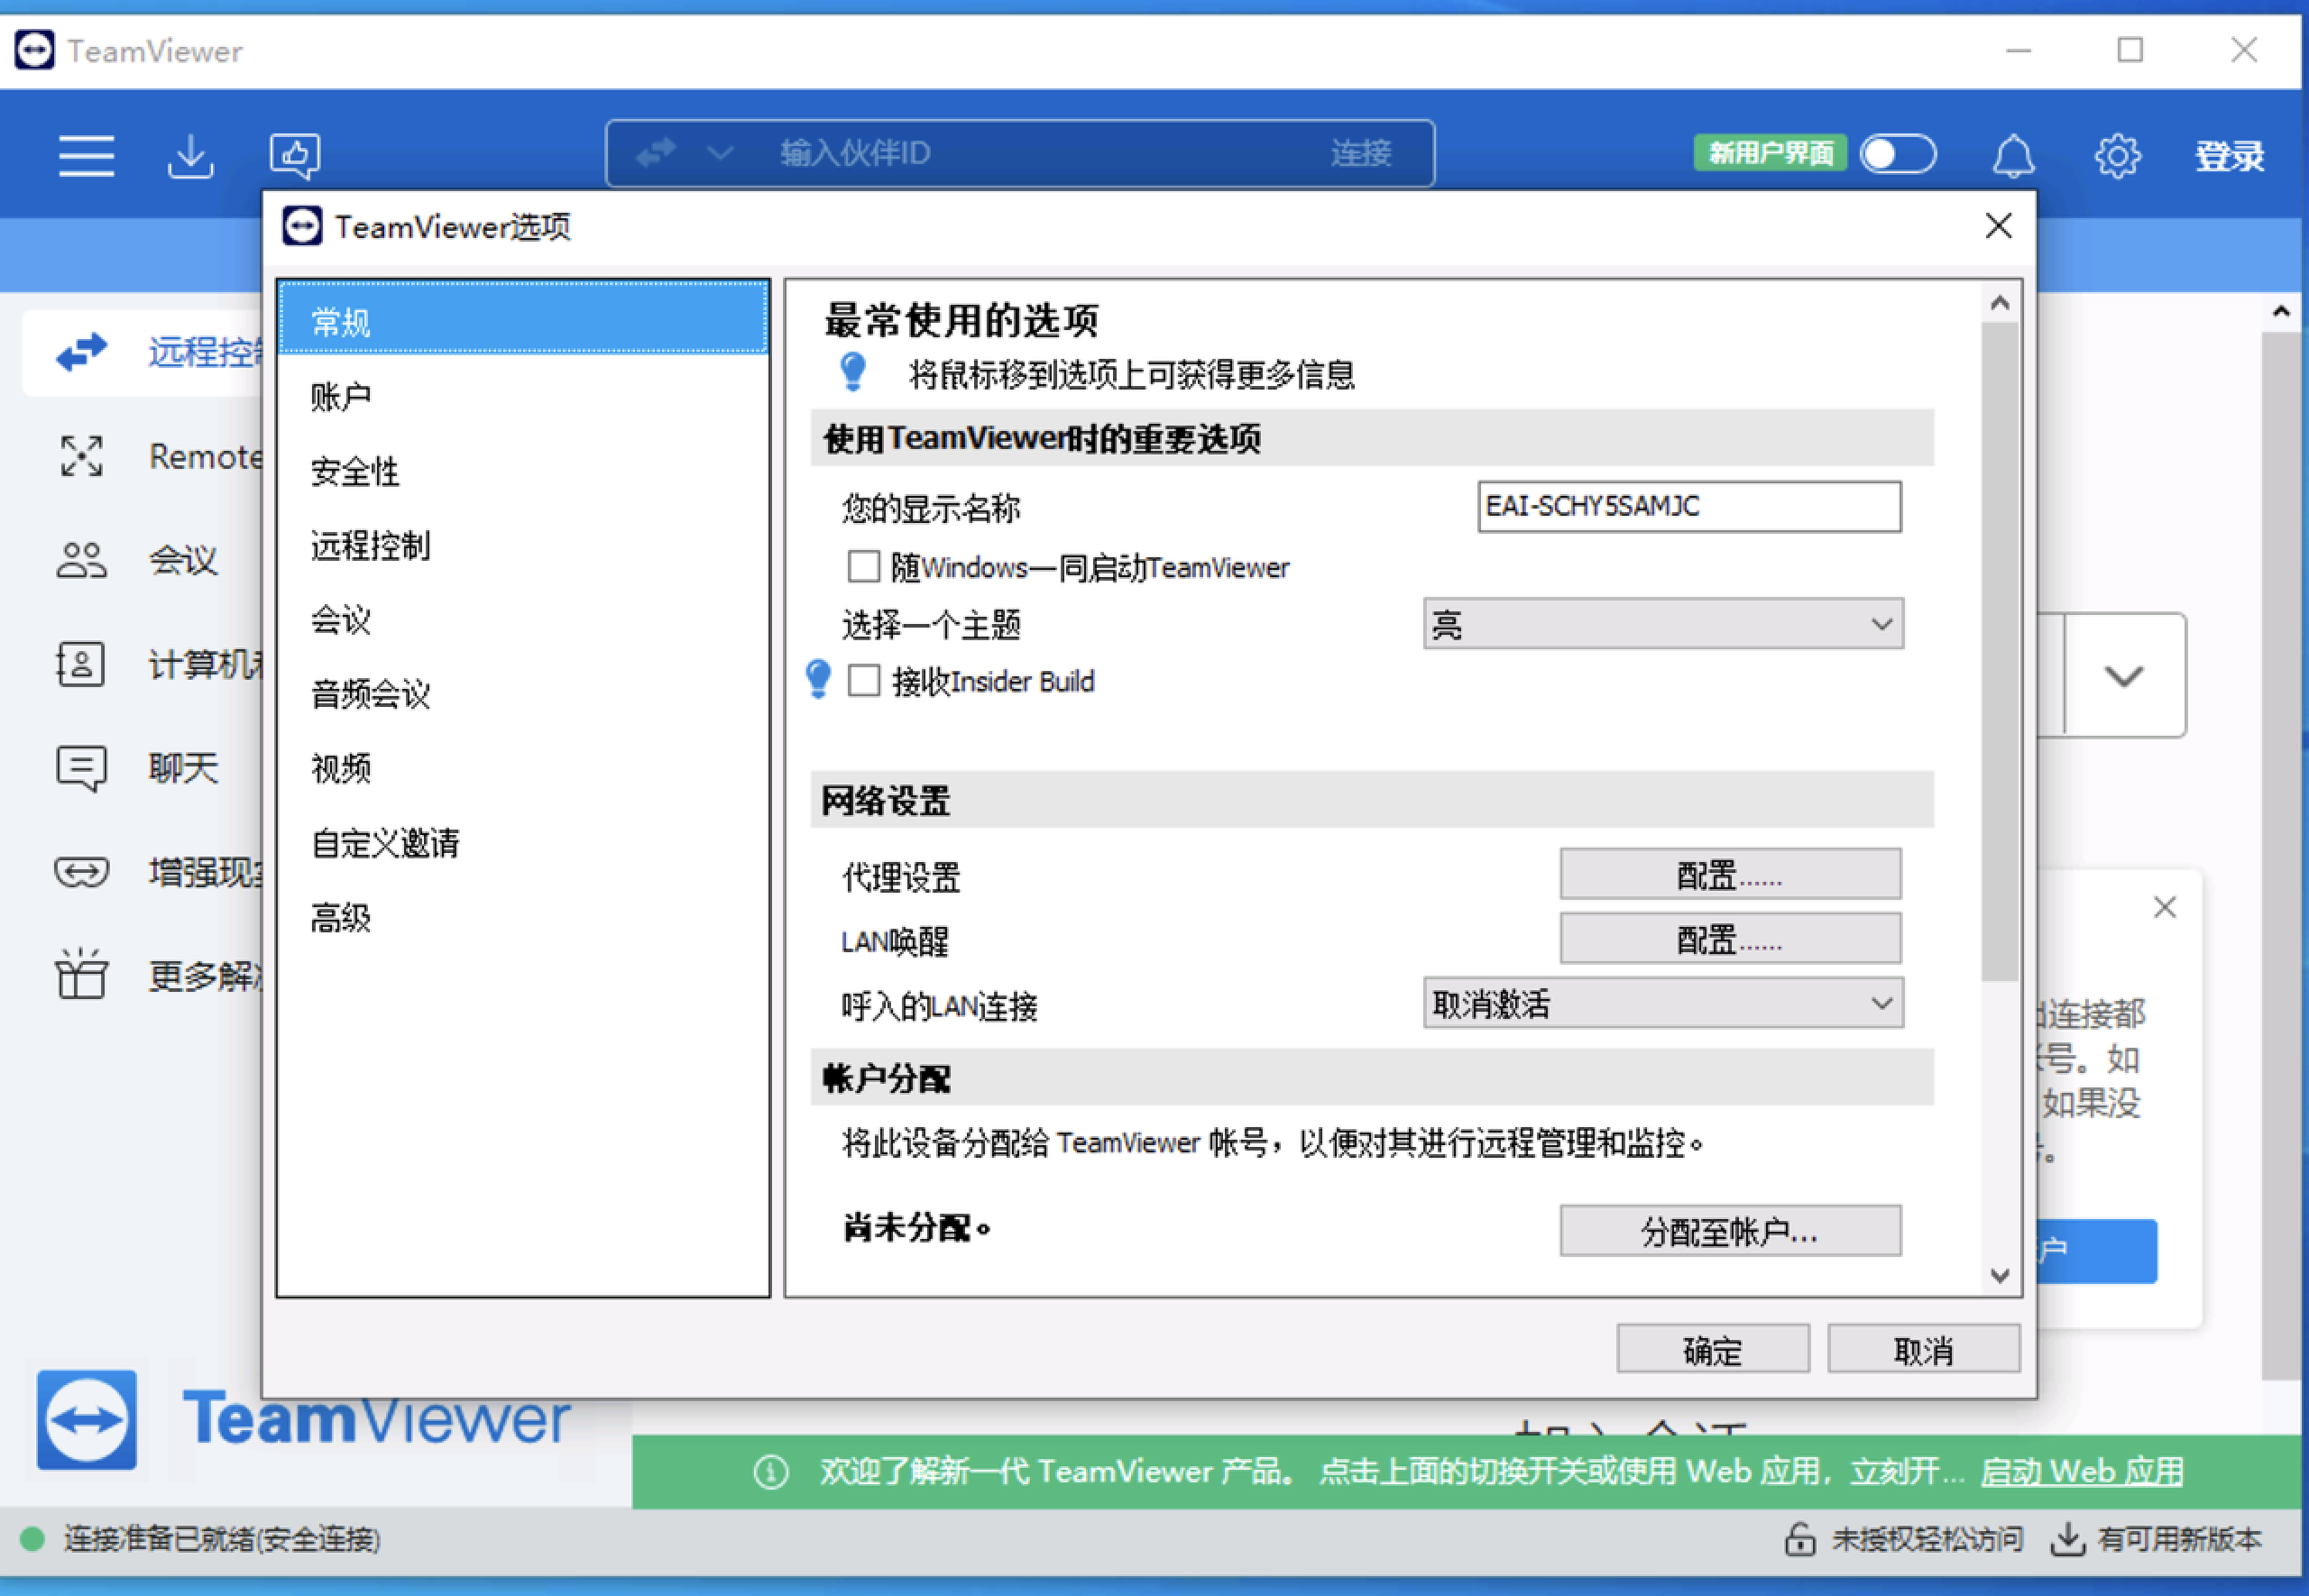This screenshot has width=2309, height=1596.
Task: Click the unlock icon in status bar
Action: pyautogui.click(x=1800, y=1539)
